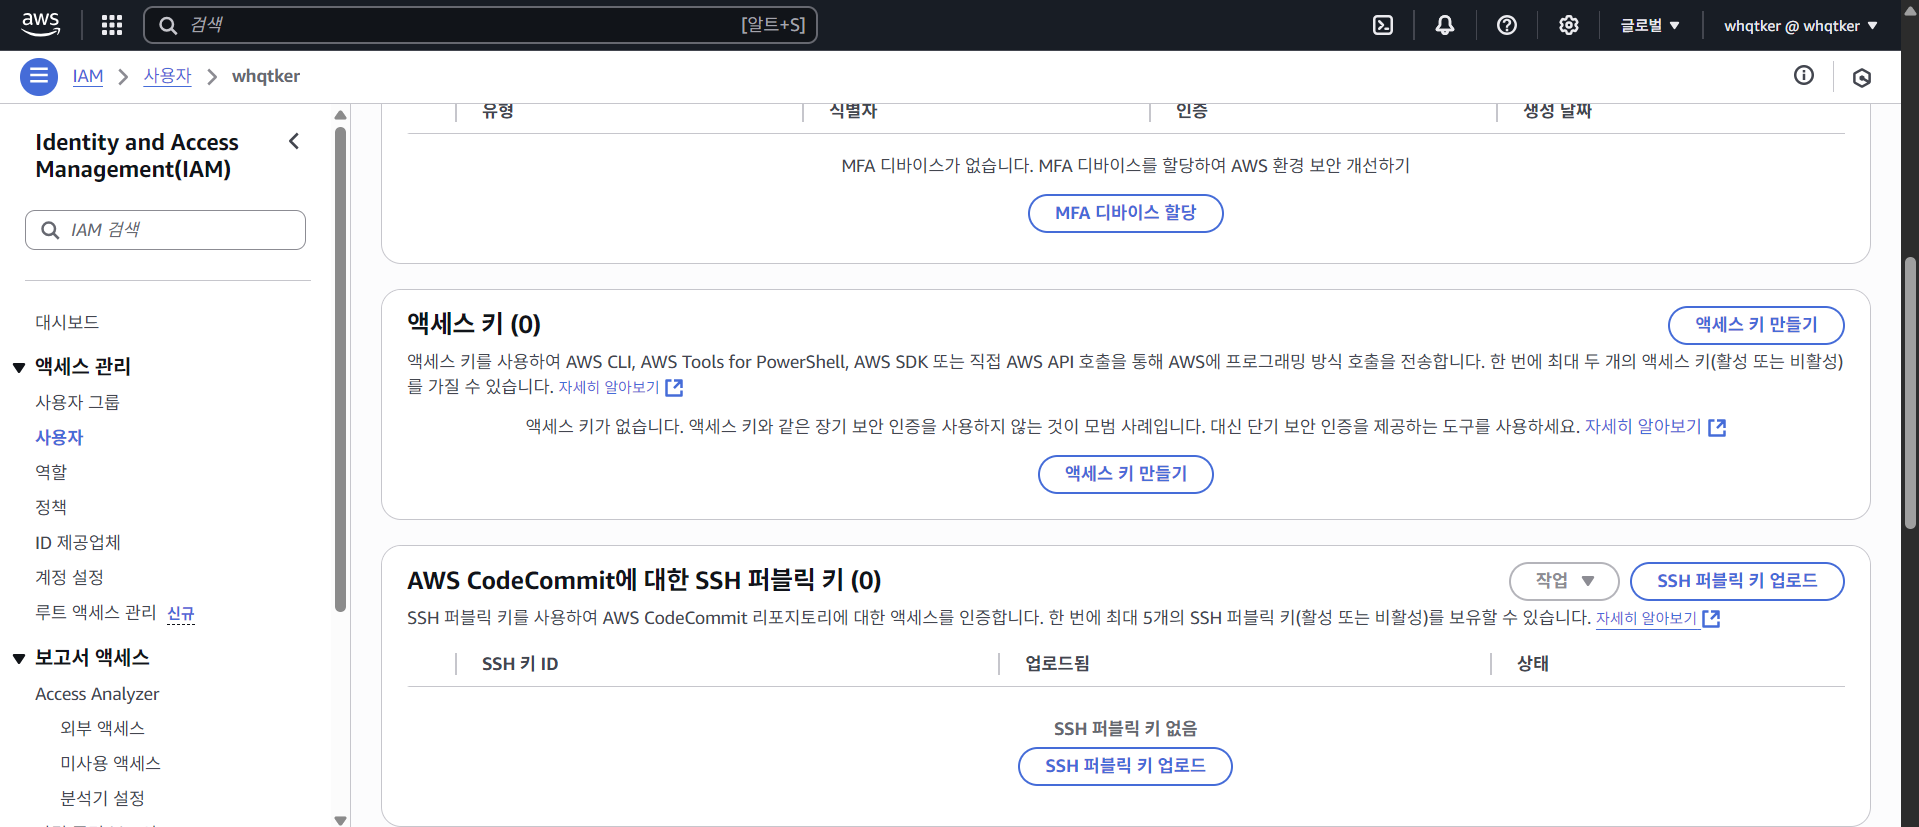1919x827 pixels.
Task: Collapse the 보고서 액세스 section
Action: pyautogui.click(x=19, y=658)
